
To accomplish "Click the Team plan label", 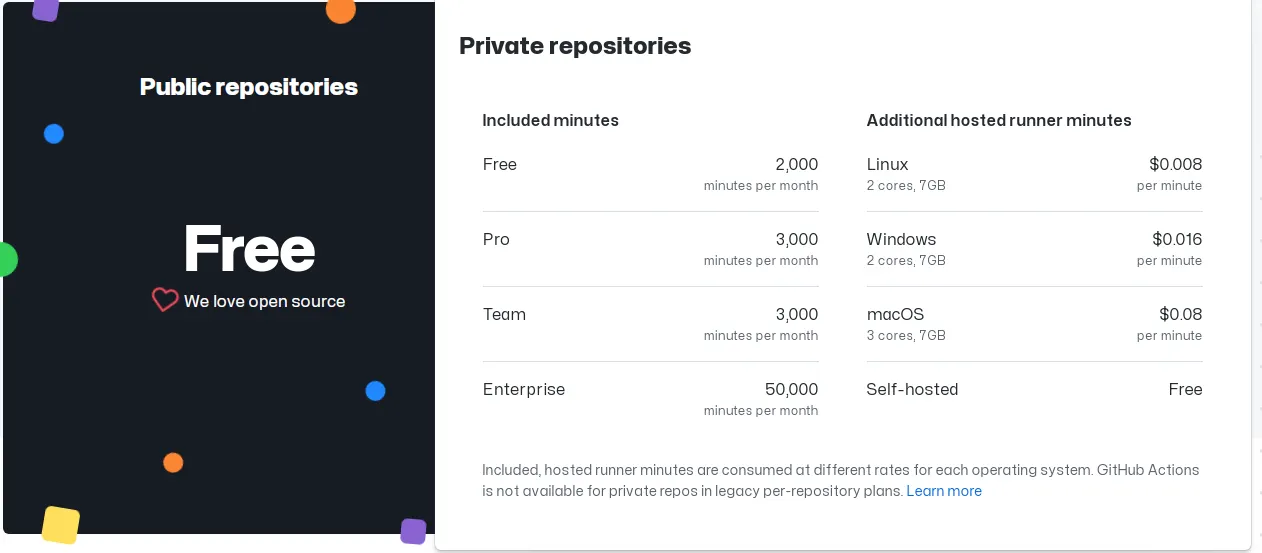I will [504, 314].
